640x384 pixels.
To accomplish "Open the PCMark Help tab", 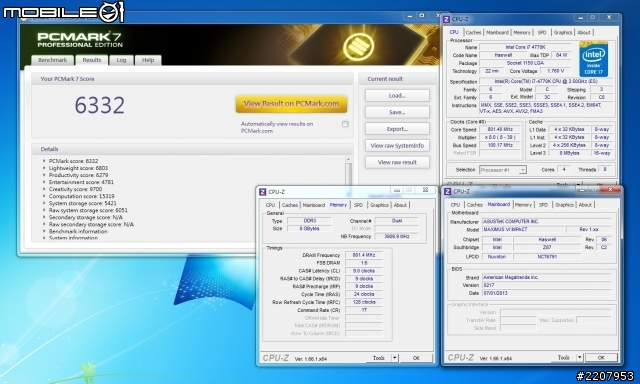I will pos(148,60).
